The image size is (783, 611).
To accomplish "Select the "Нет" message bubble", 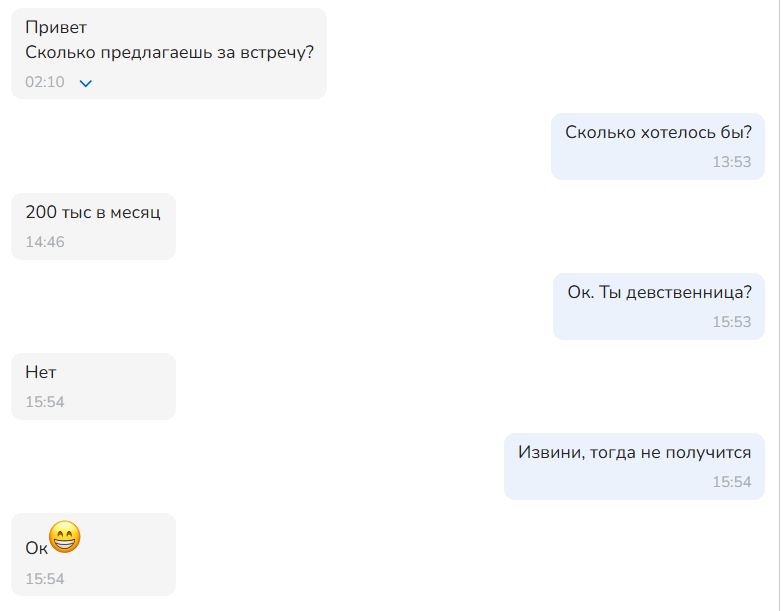I will pos(93,386).
